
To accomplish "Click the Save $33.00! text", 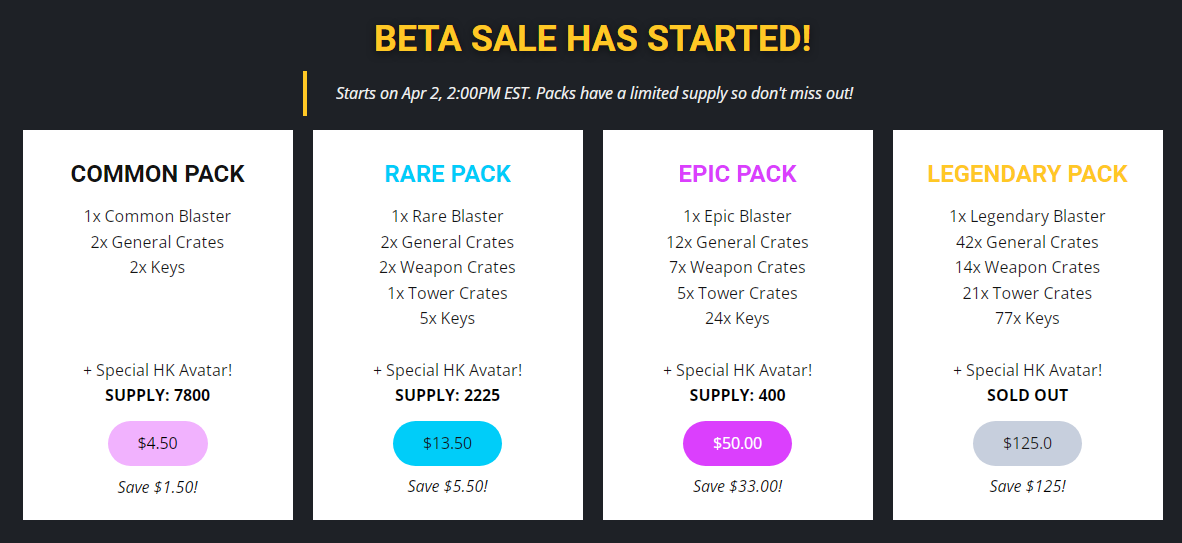I will 737,486.
